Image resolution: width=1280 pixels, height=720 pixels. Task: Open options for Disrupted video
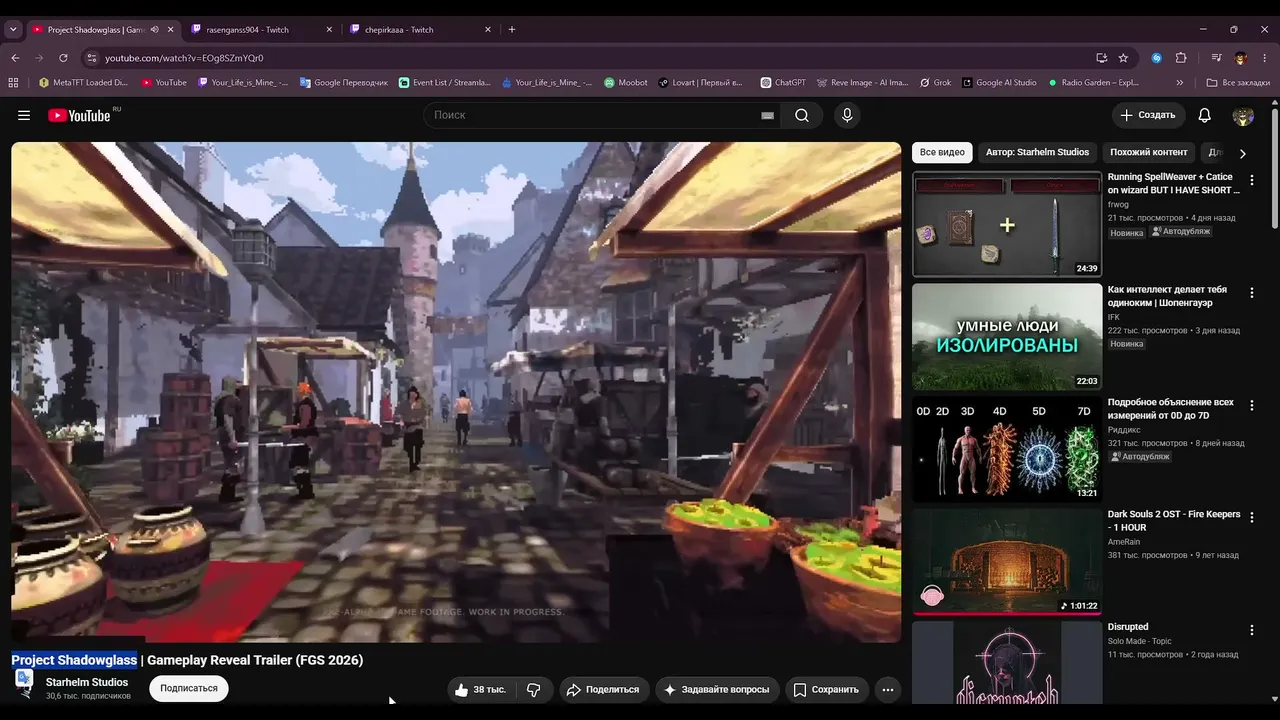pos(1251,630)
